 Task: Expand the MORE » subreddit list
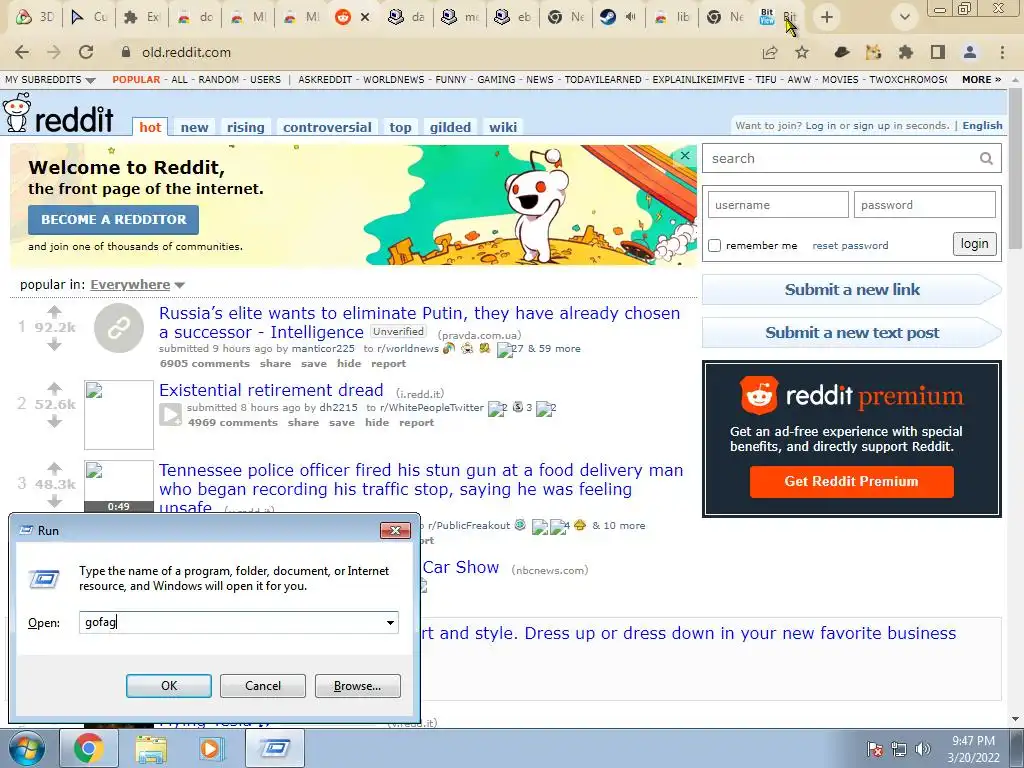pyautogui.click(x=981, y=80)
